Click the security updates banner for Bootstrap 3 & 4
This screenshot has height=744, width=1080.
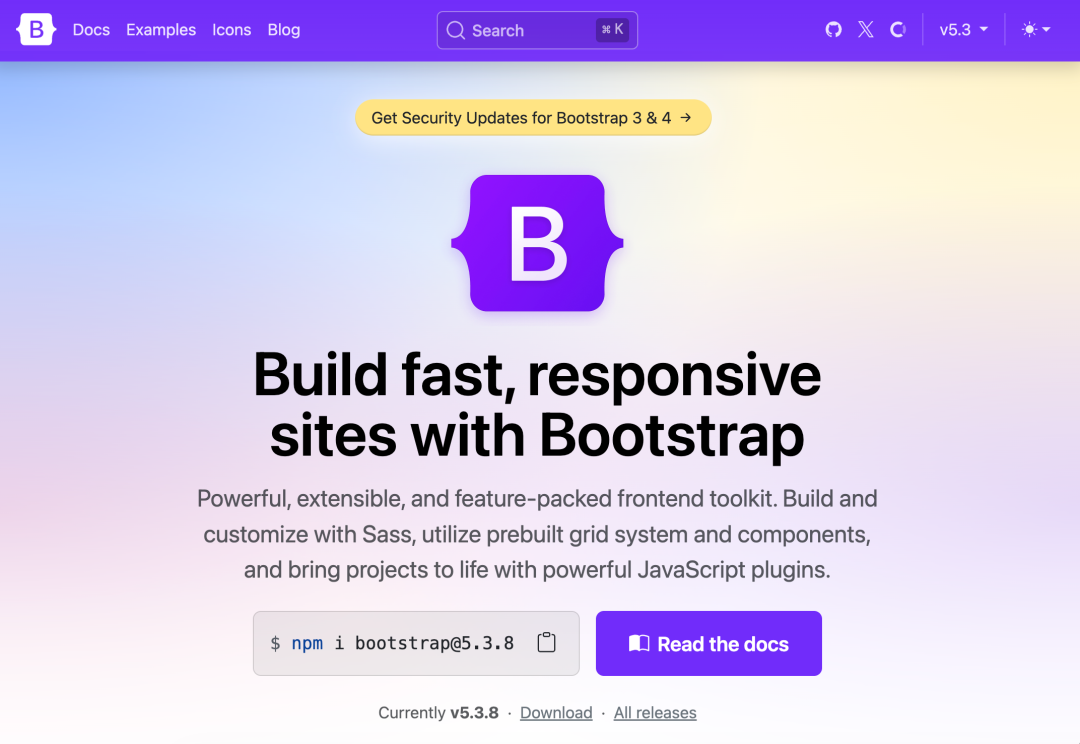click(533, 118)
